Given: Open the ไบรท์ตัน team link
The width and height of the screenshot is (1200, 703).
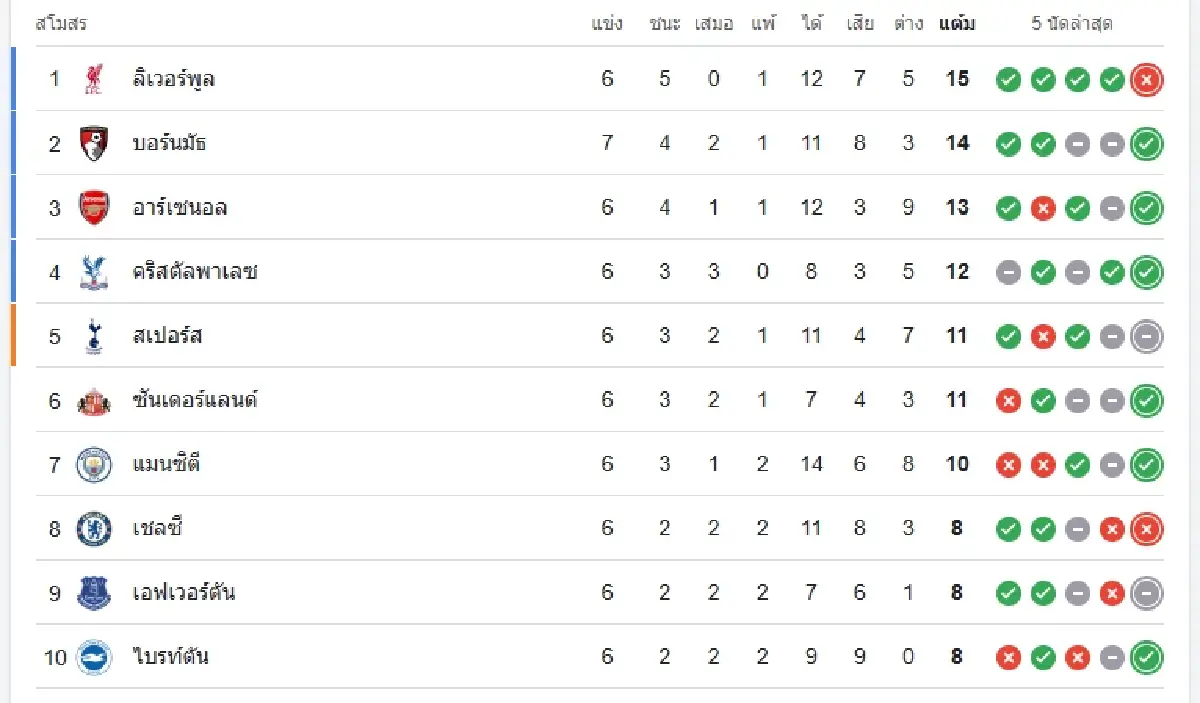Looking at the screenshot, I should pos(171,658).
